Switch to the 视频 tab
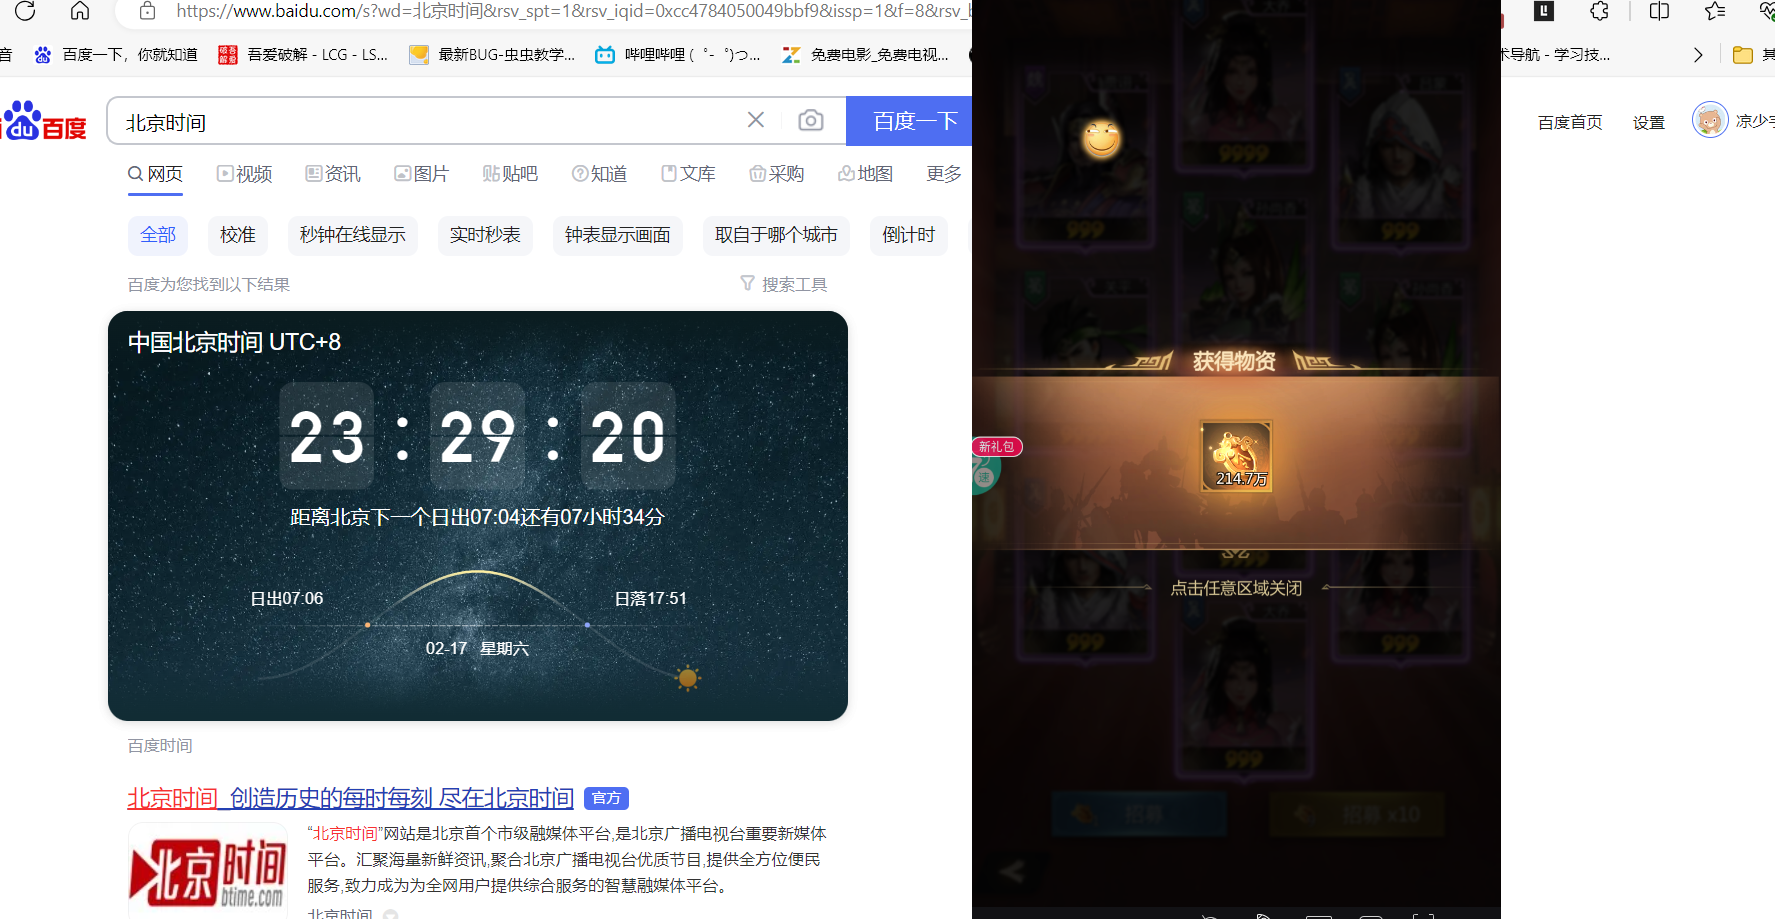The width and height of the screenshot is (1775, 919). tap(245, 174)
